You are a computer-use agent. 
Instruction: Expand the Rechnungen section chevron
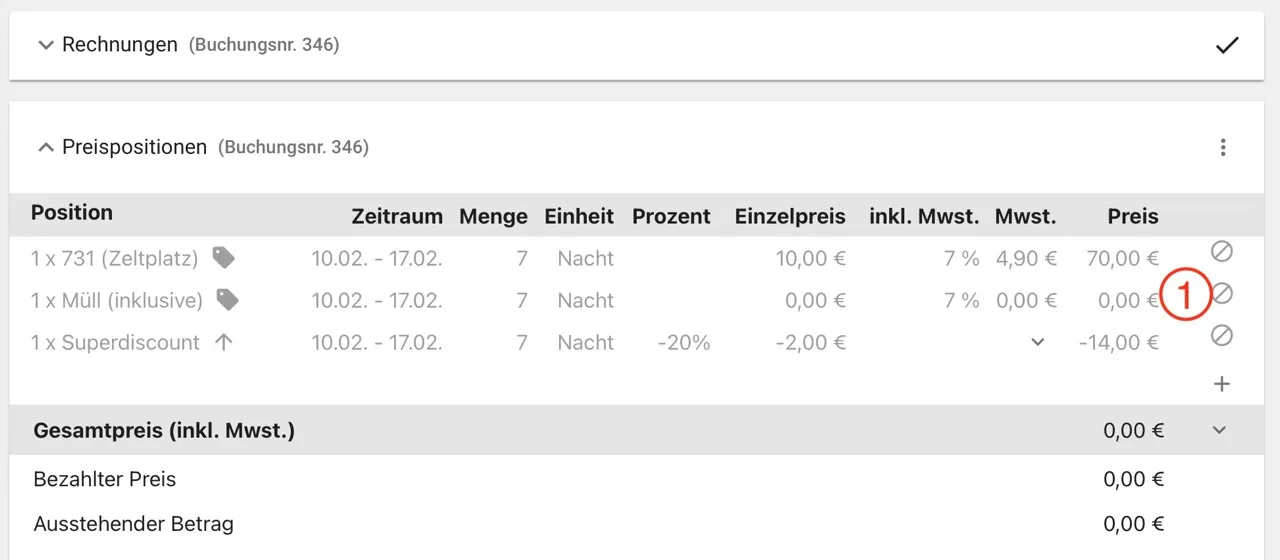tap(45, 45)
